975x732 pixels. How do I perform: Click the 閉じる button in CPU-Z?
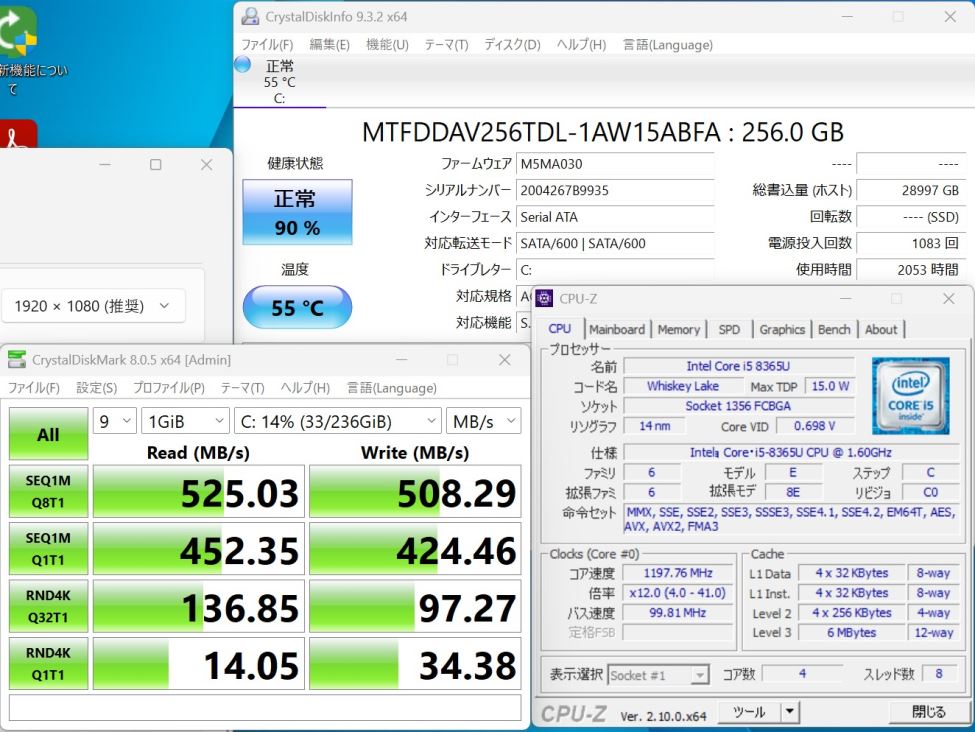pos(928,711)
